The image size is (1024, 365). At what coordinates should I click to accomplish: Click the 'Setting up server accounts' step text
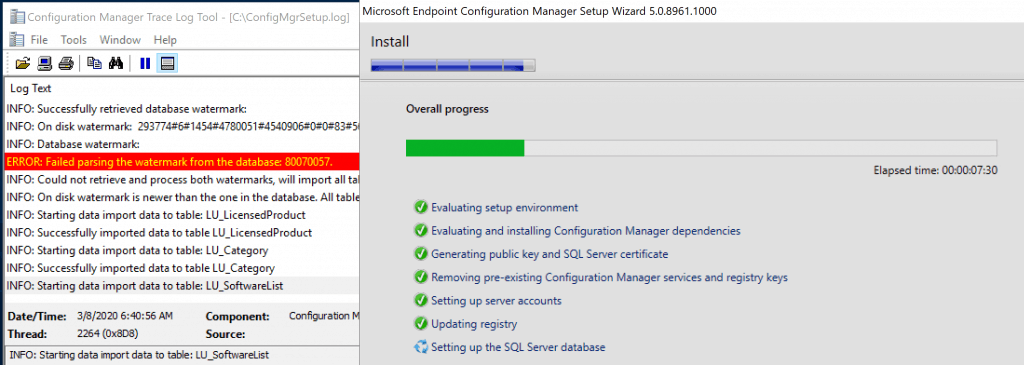pyautogui.click(x=496, y=300)
